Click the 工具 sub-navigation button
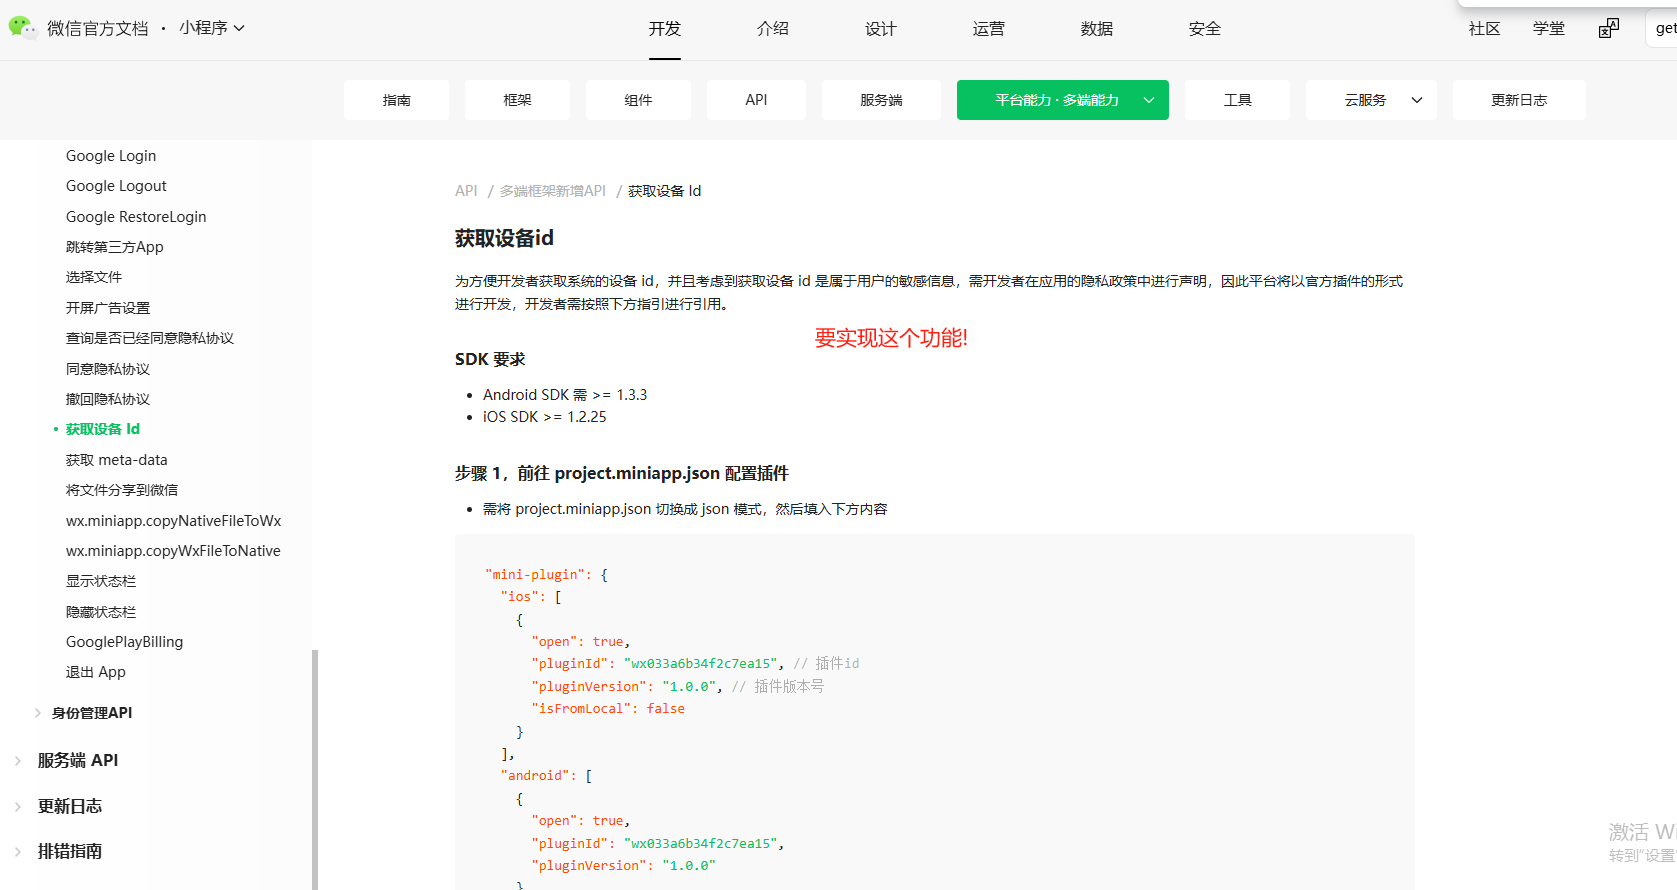The height and width of the screenshot is (890, 1677). [x=1237, y=100]
